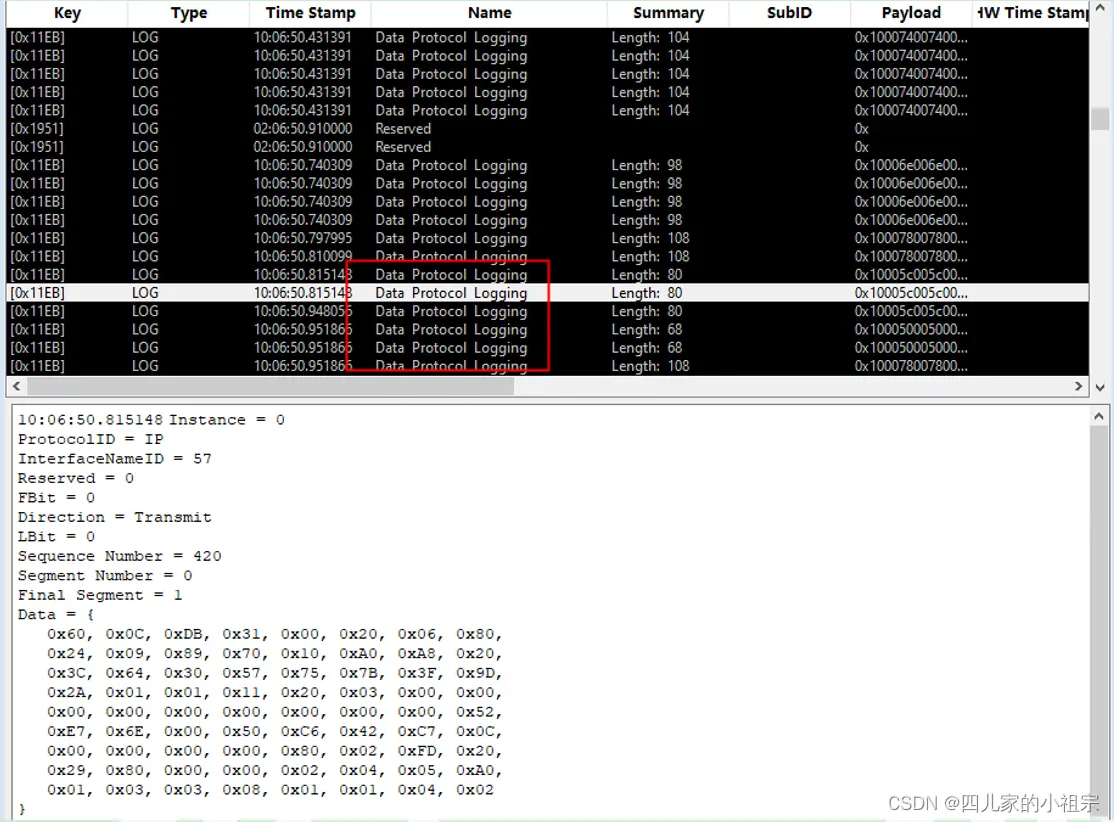
Task: Click the Key column header
Action: [x=66, y=13]
